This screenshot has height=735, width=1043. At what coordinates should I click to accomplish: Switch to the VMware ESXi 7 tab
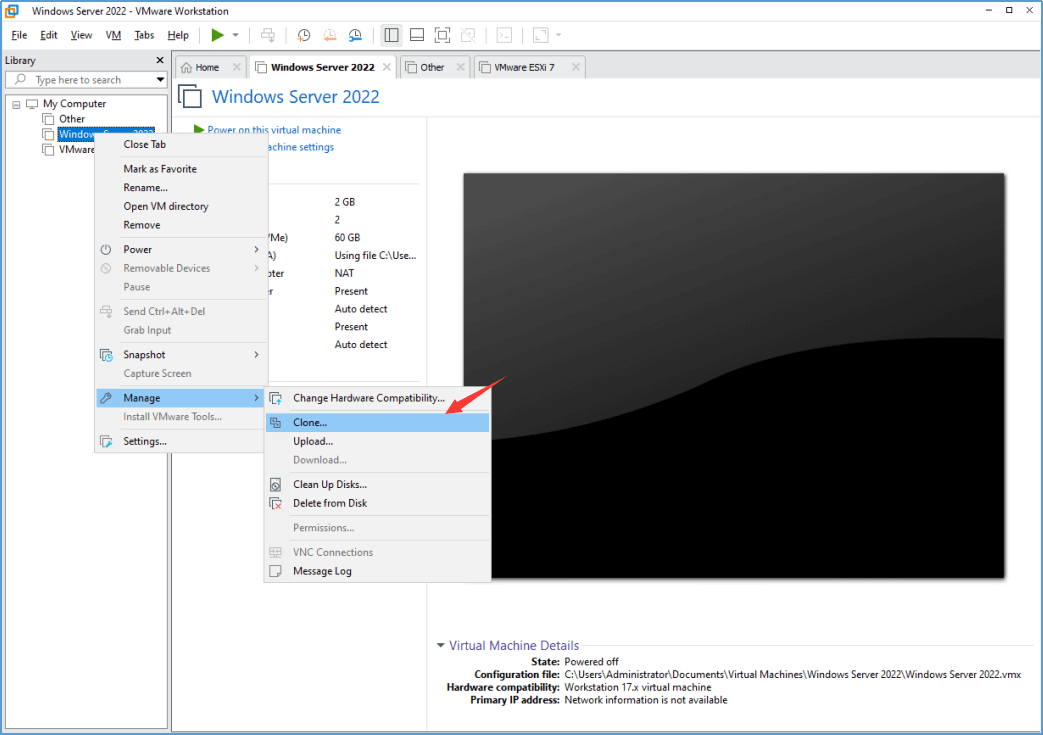pyautogui.click(x=523, y=67)
